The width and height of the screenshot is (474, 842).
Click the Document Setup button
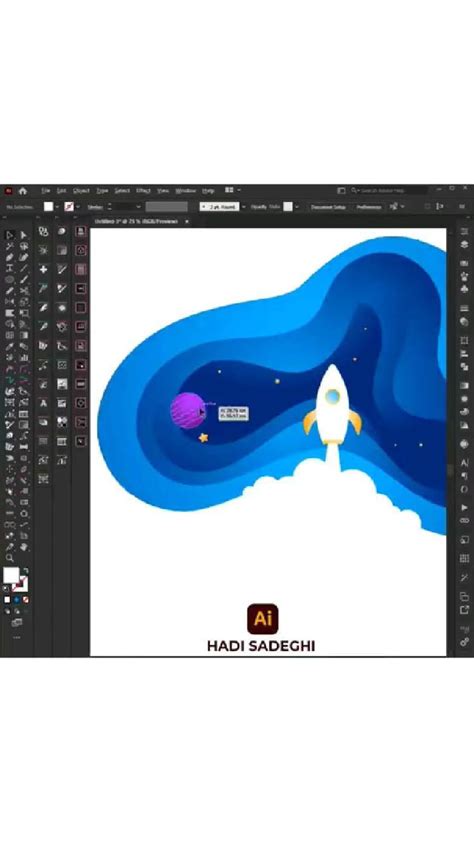coord(328,207)
